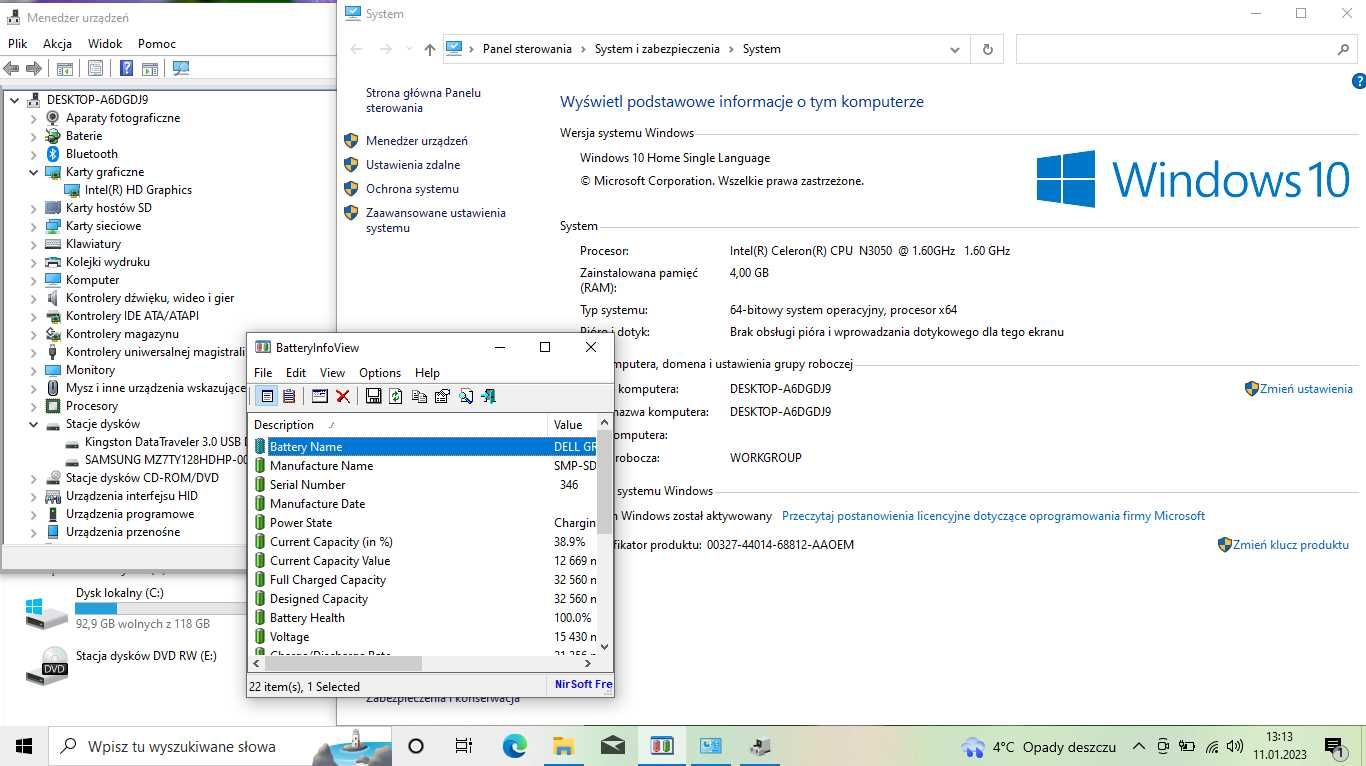The image size is (1366, 766).
Task: Switch to battery log view clipboard icon
Action: pyautogui.click(x=289, y=396)
